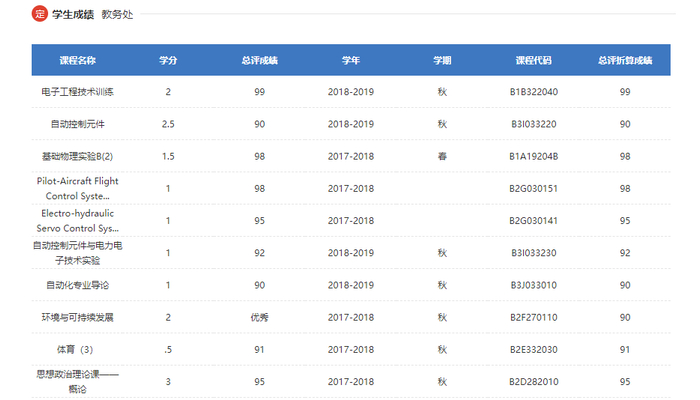This screenshot has width=700, height=400.
Task: Click course code B3I033230
Action: coord(533,253)
